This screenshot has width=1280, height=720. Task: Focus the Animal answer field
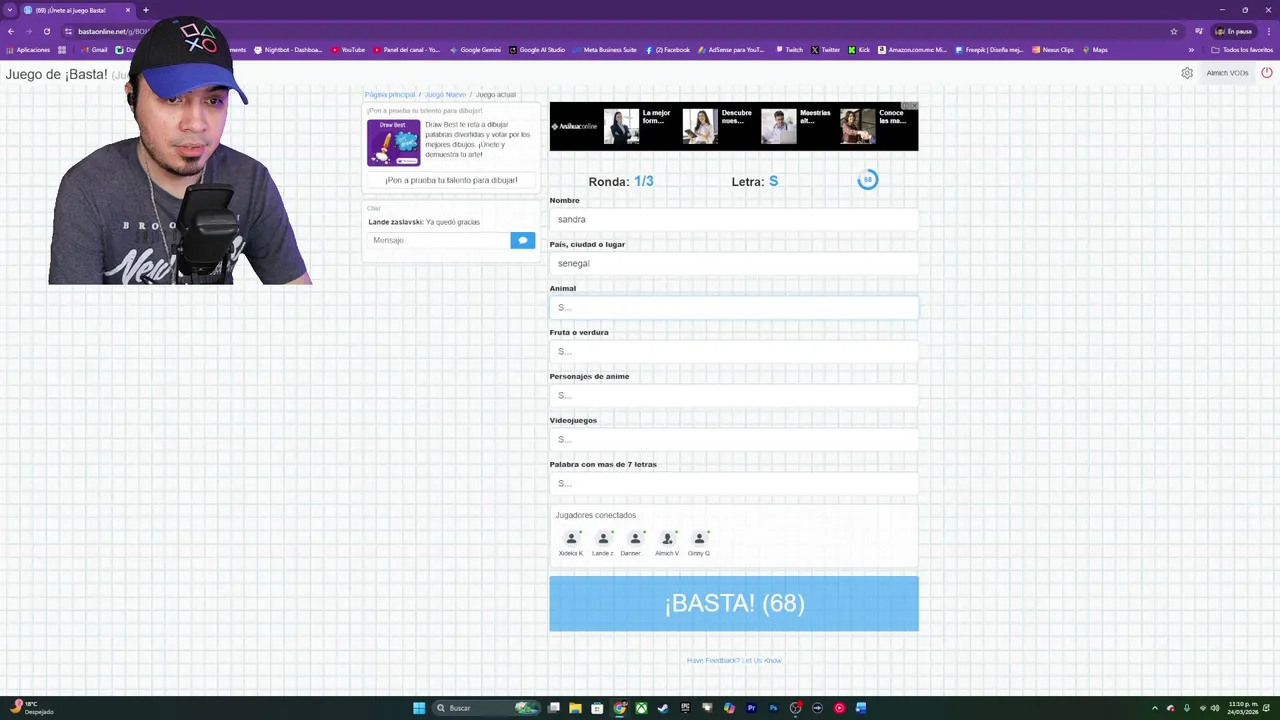733,307
